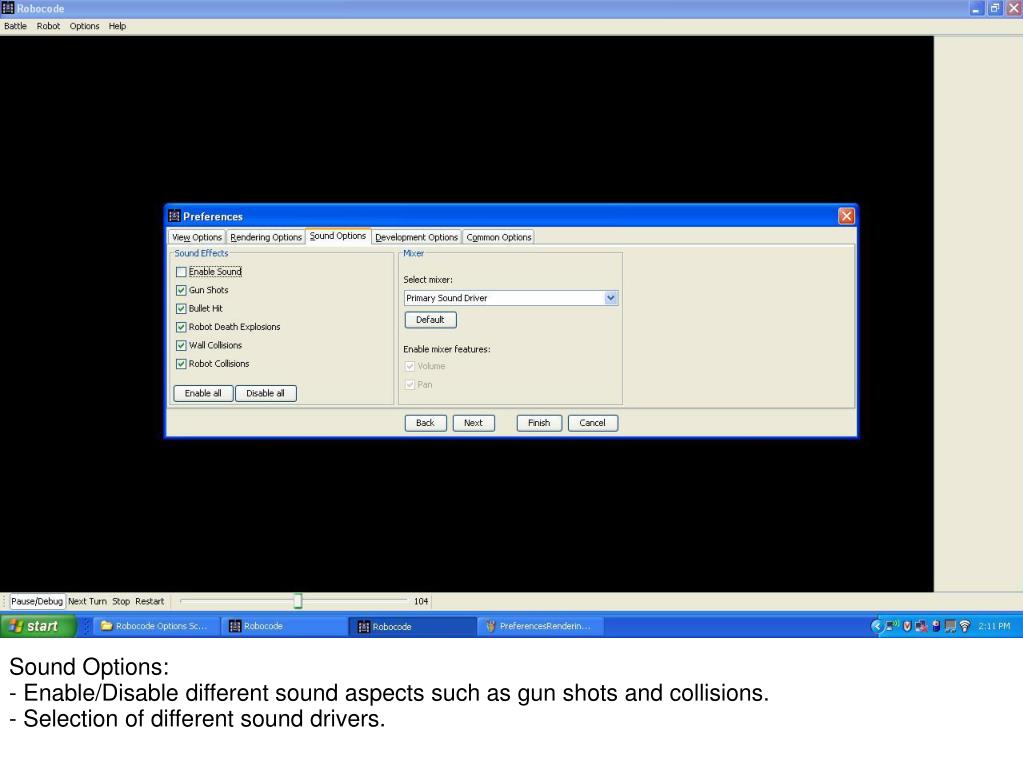Go Back in the Preferences dialog

[425, 423]
